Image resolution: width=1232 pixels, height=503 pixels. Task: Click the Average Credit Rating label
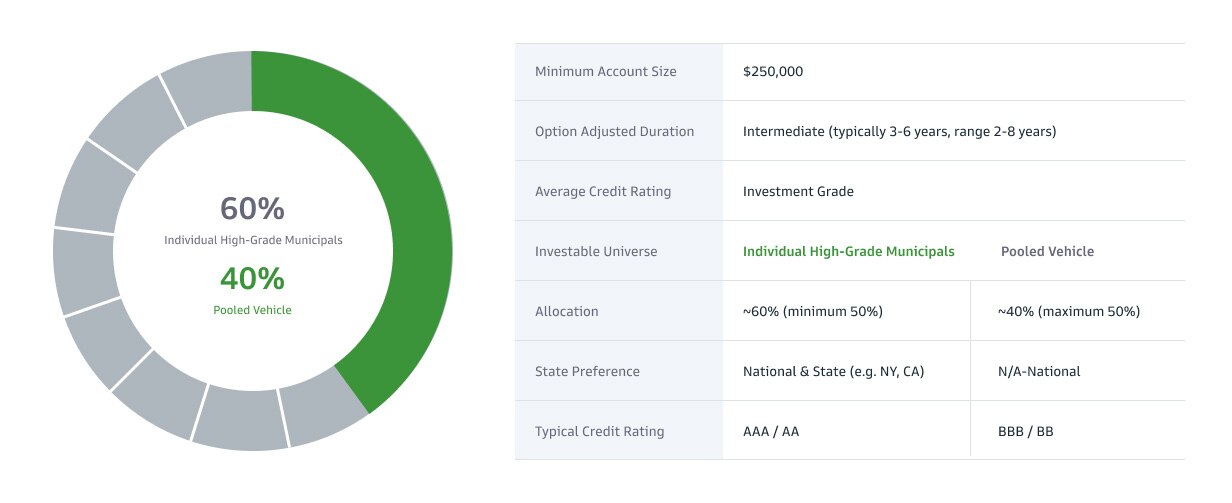(x=603, y=192)
